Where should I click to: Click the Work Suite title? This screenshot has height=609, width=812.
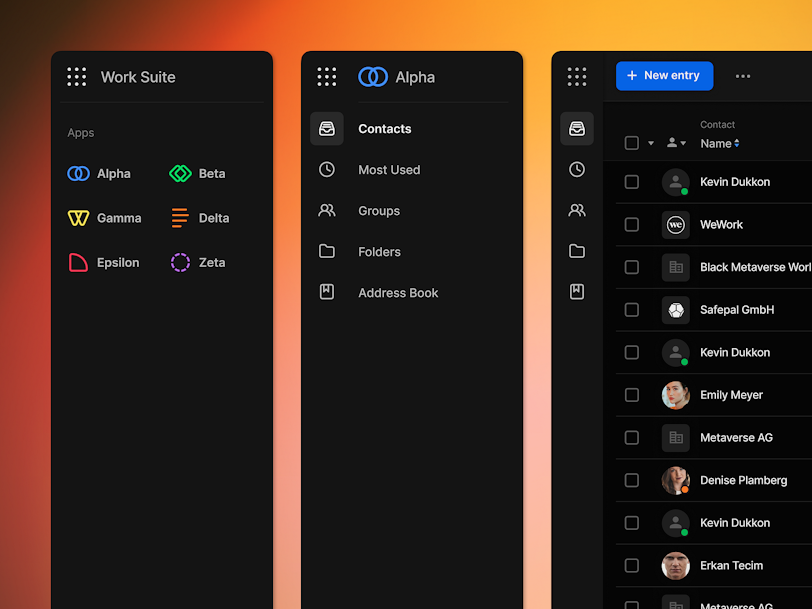138,77
